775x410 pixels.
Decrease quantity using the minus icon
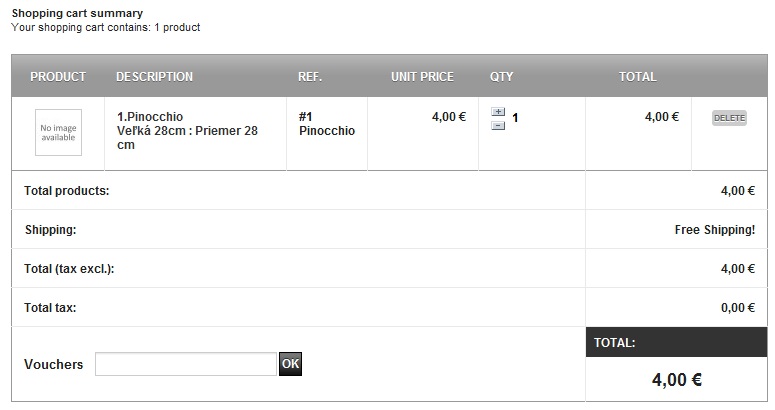coord(498,126)
